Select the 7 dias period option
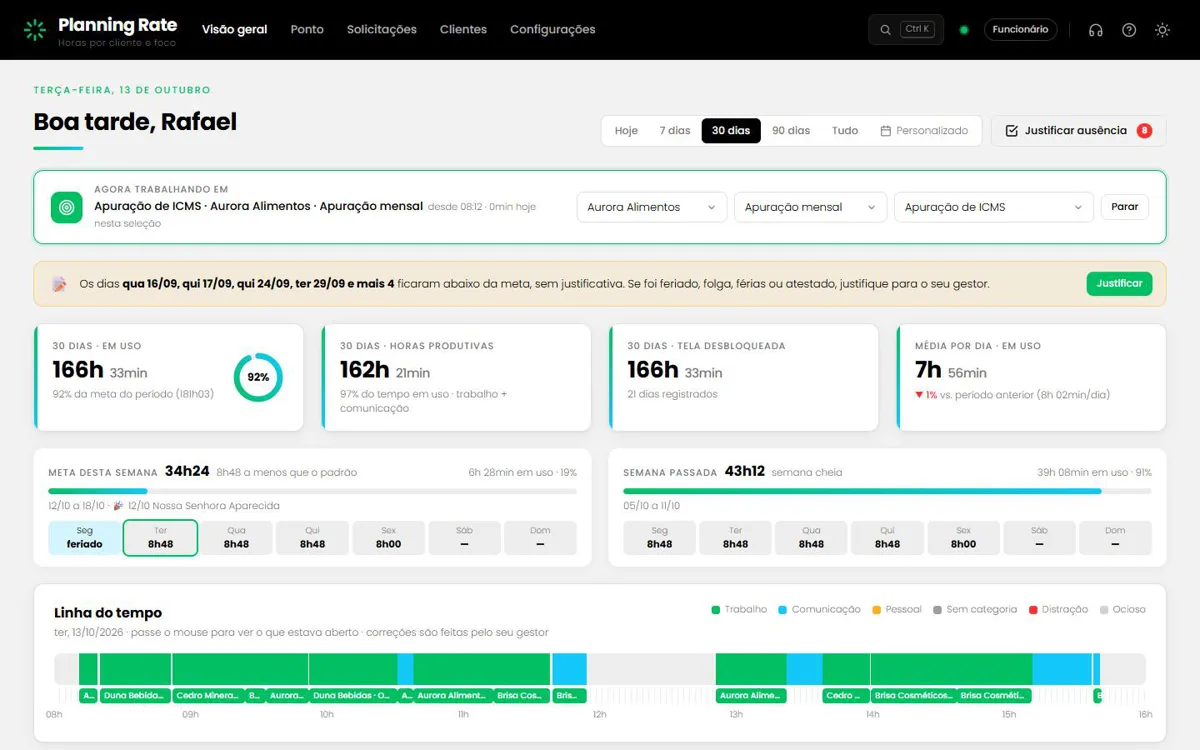The height and width of the screenshot is (750, 1200). point(675,131)
